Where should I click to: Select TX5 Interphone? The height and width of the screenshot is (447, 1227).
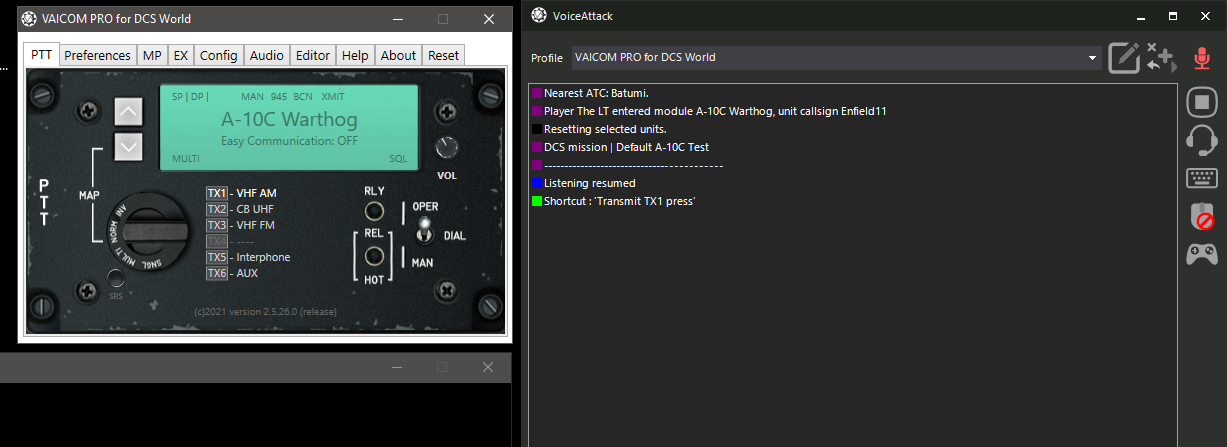click(248, 257)
